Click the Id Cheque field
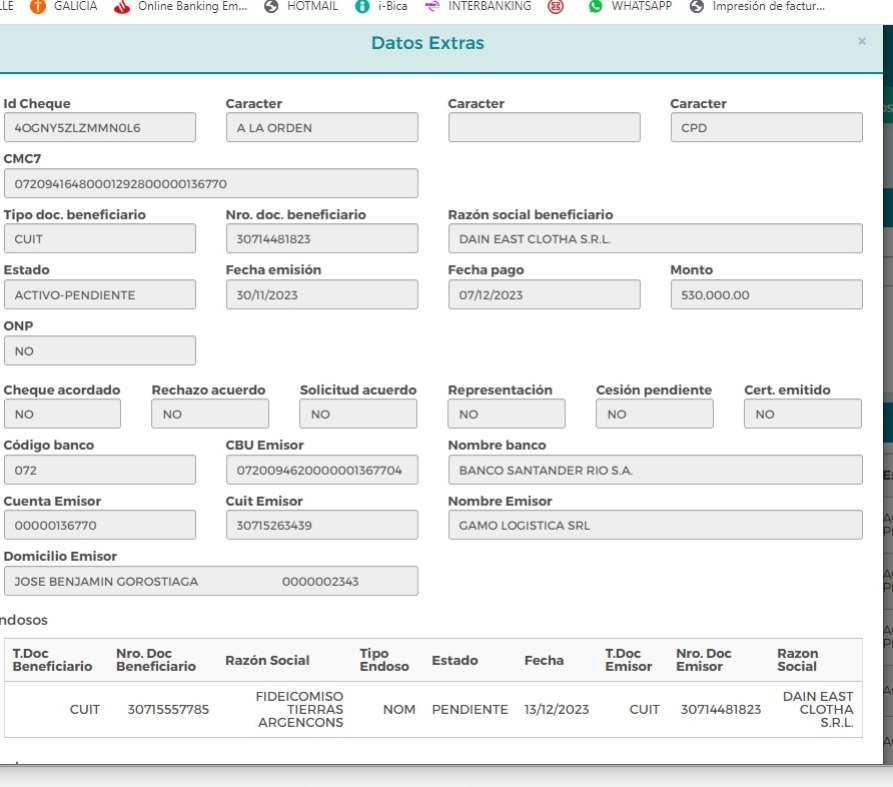Image resolution: width=893 pixels, height=787 pixels. 100,127
